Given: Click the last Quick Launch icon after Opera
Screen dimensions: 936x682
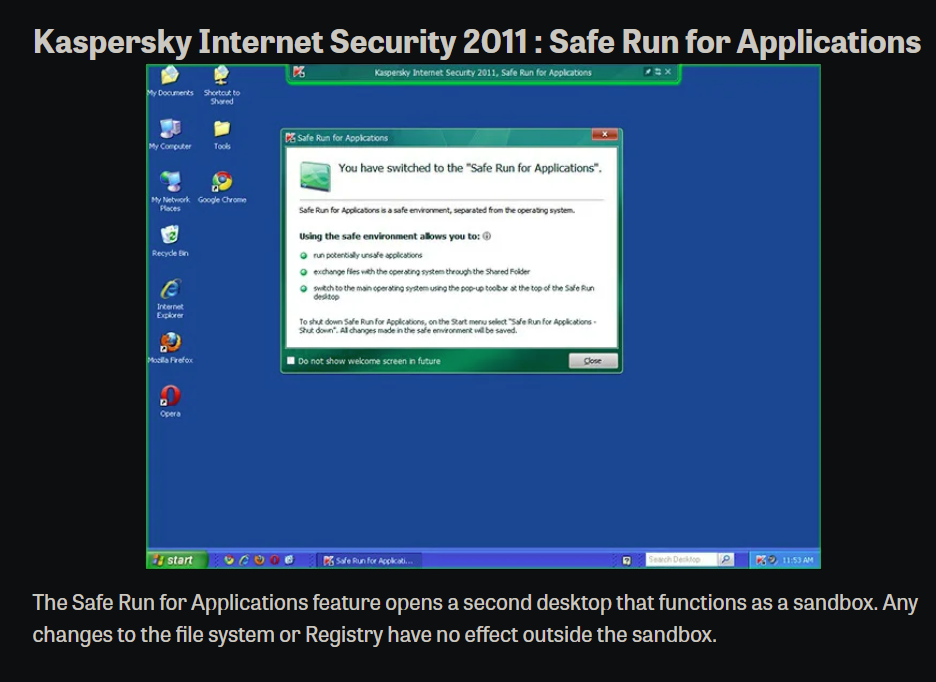Looking at the screenshot, I should (290, 560).
